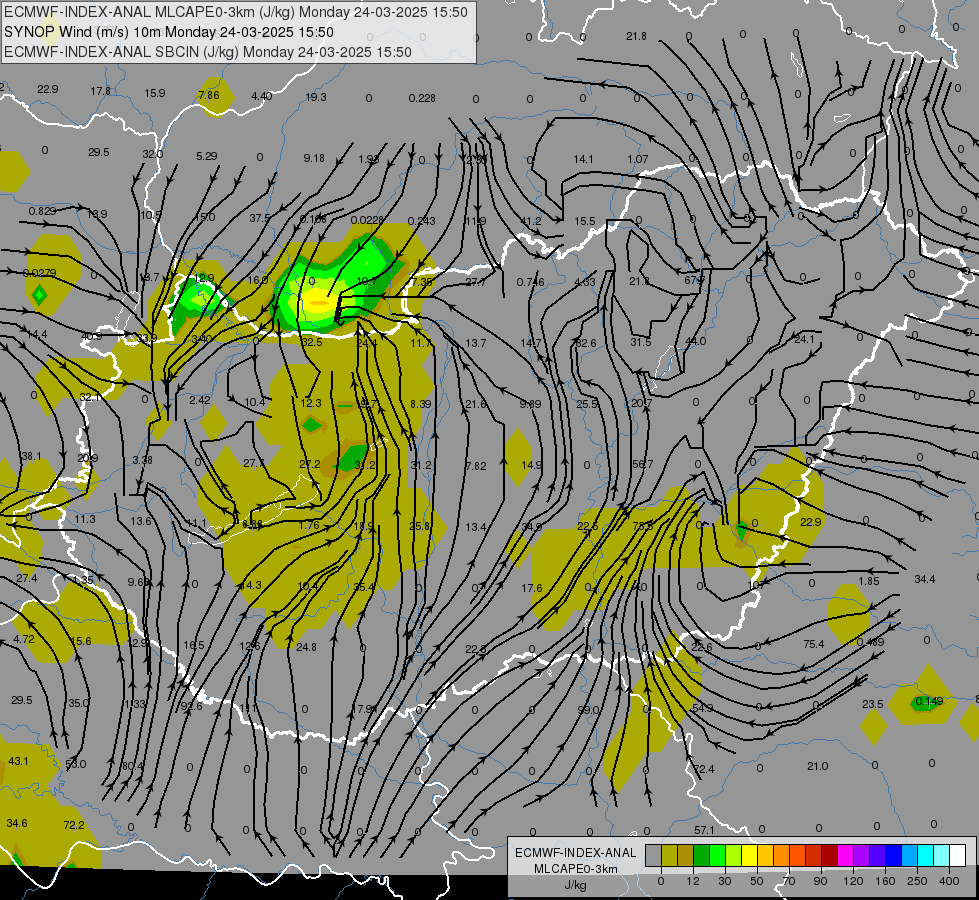979x900 pixels.
Task: Click the 160 tick label on the colorbar
Action: 885,881
